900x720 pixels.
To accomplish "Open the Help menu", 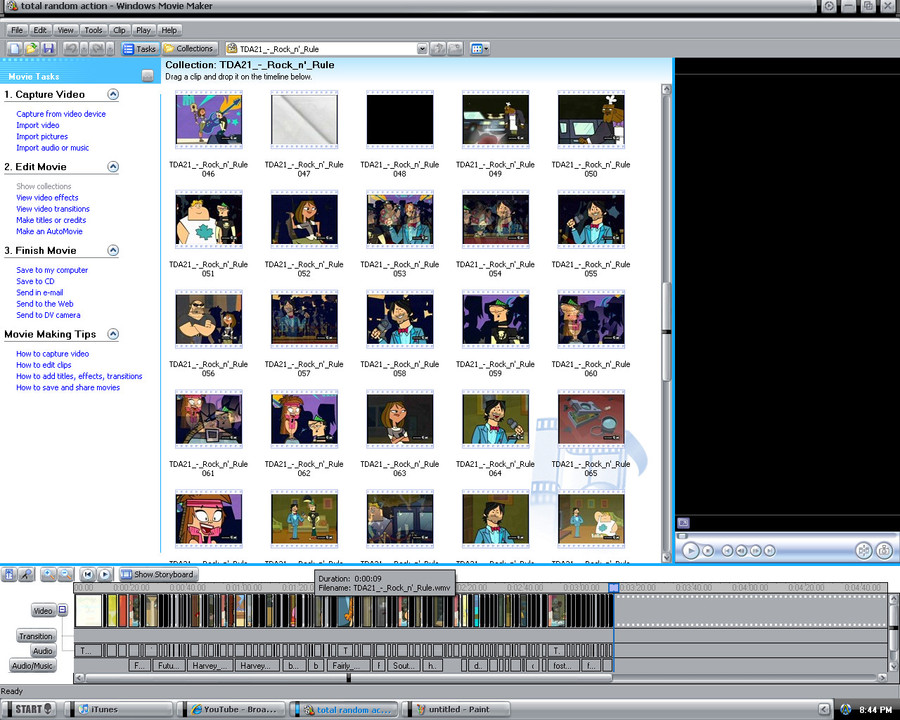I will coord(169,30).
